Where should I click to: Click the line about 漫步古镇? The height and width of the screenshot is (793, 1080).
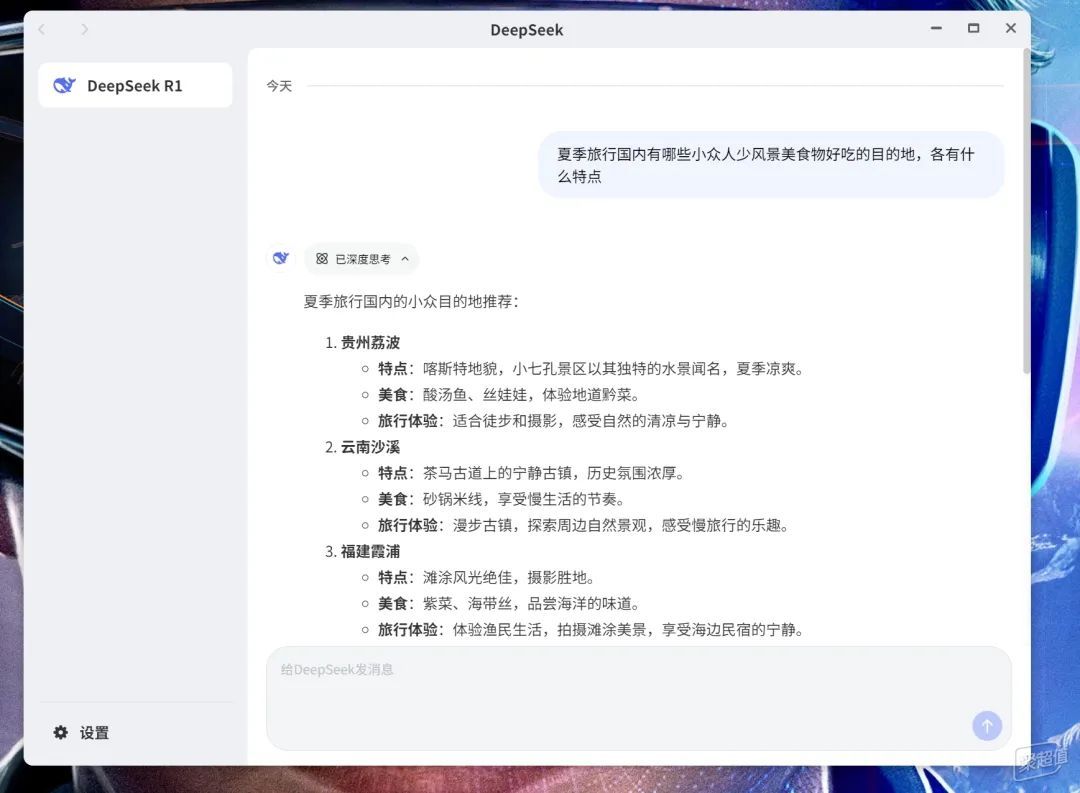[x=583, y=526]
